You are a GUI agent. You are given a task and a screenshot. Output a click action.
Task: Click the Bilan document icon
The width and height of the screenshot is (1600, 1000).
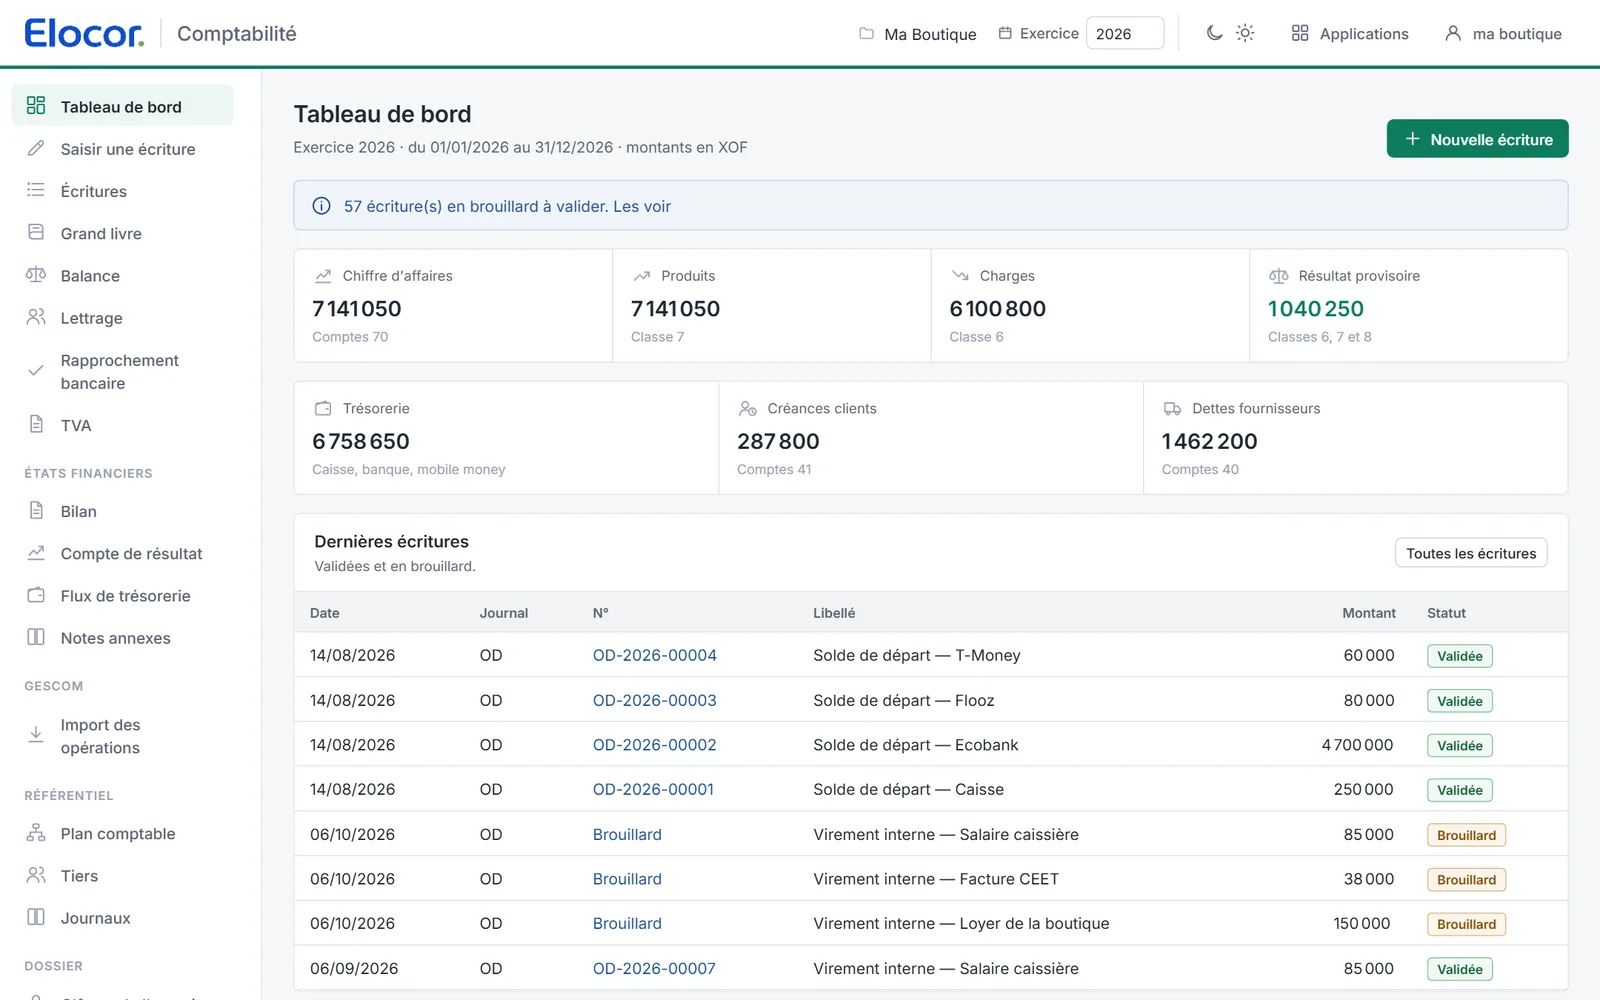point(36,510)
